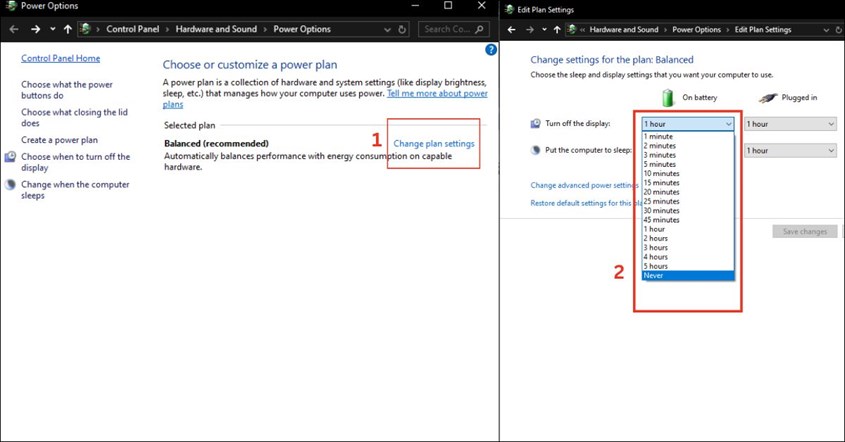Image resolution: width=845 pixels, height=442 pixels.
Task: Click Hardware and Sound breadcrumb in Power Options window
Action: [x=216, y=29]
